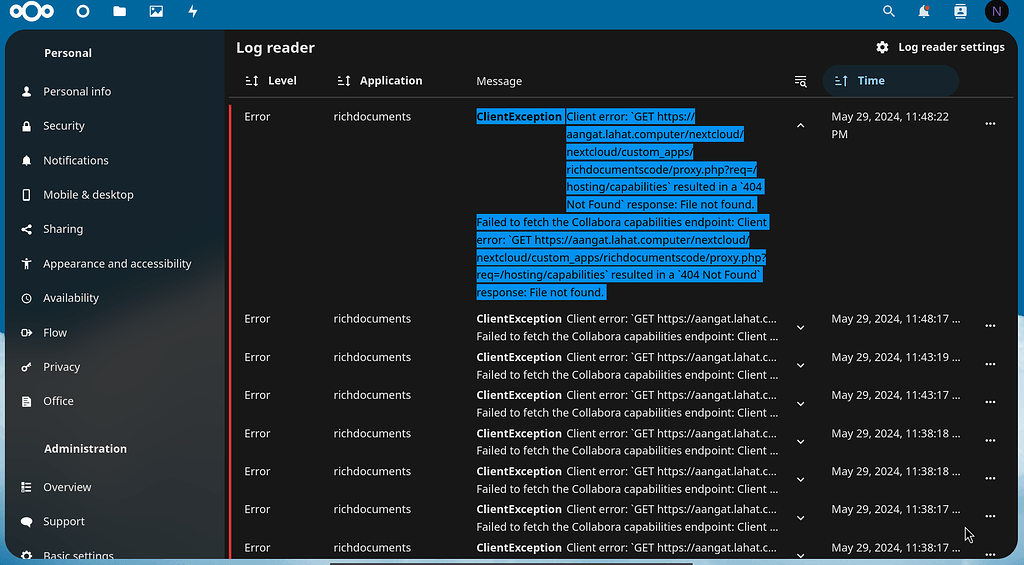Open Office settings section
Viewport: 1024px width, 565px height.
[x=58, y=401]
